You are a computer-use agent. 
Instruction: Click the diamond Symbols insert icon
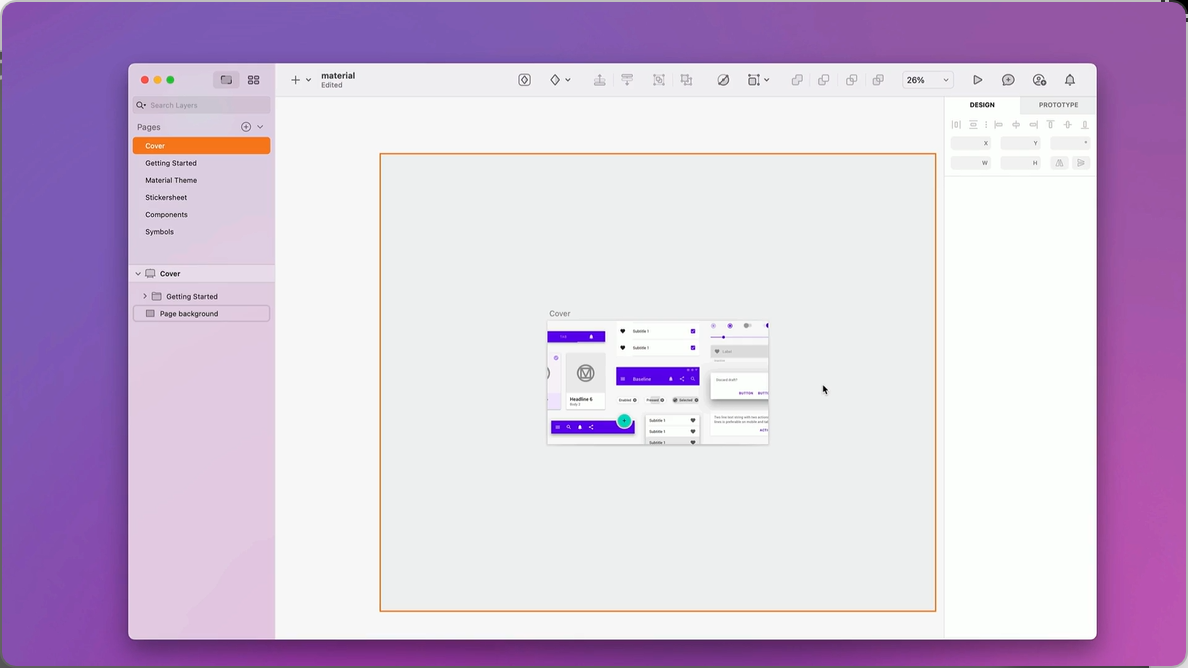click(555, 80)
